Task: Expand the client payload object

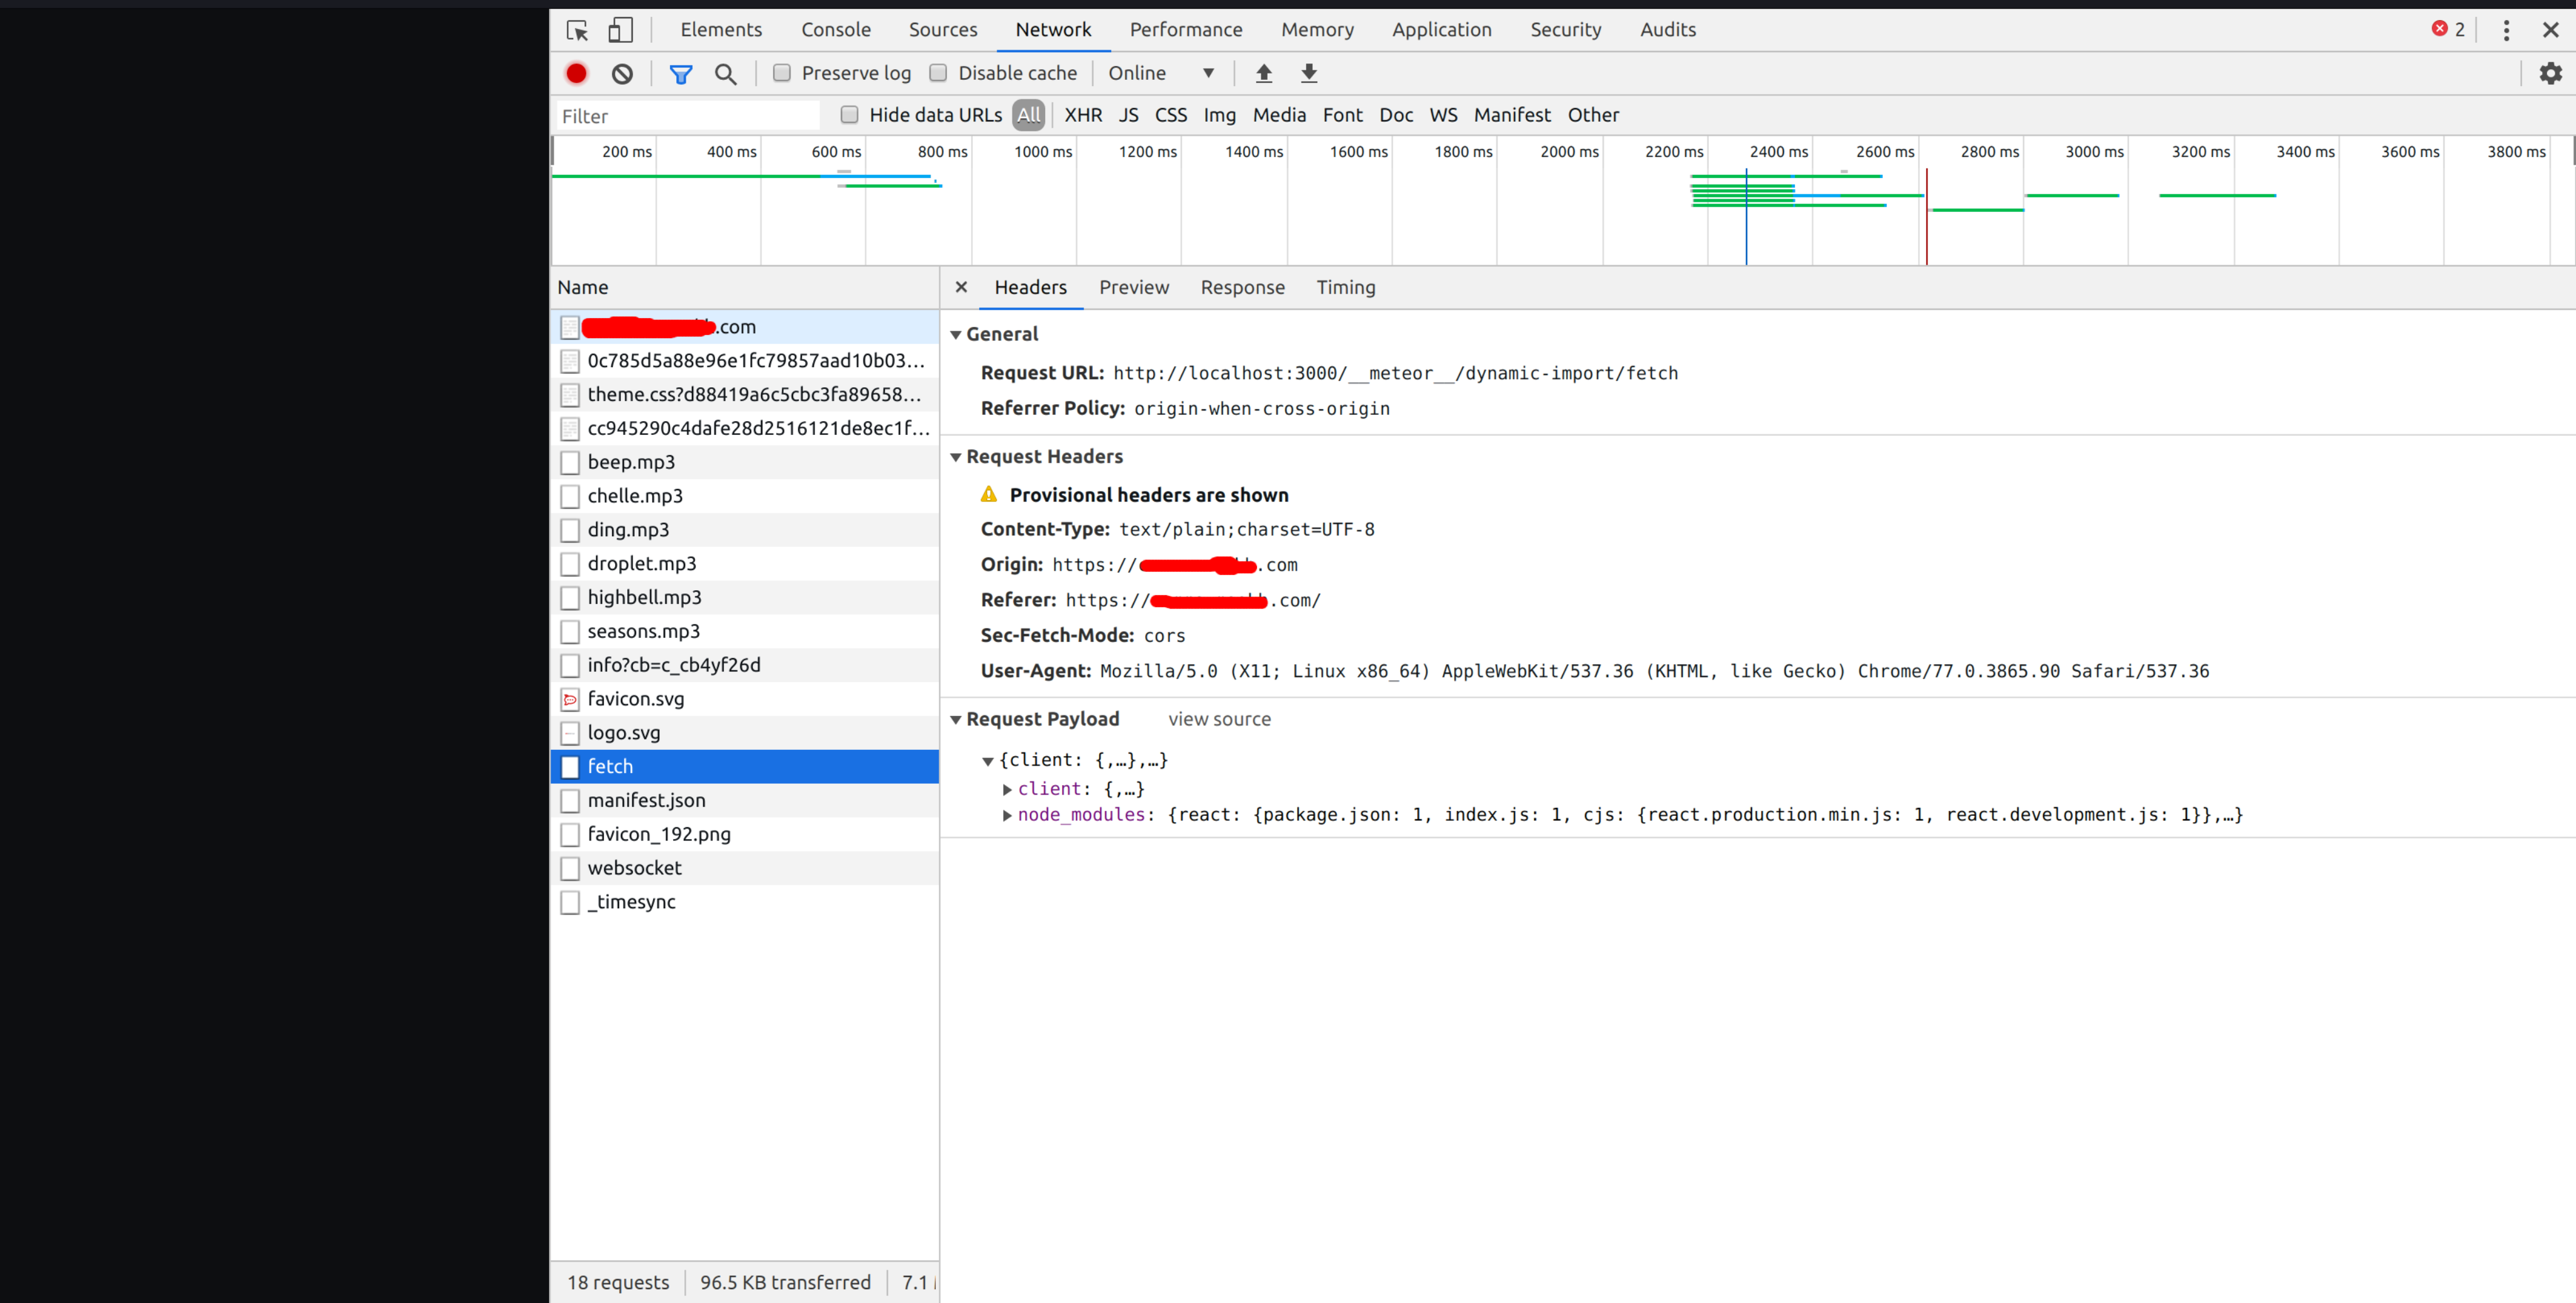Action: pos(1007,790)
